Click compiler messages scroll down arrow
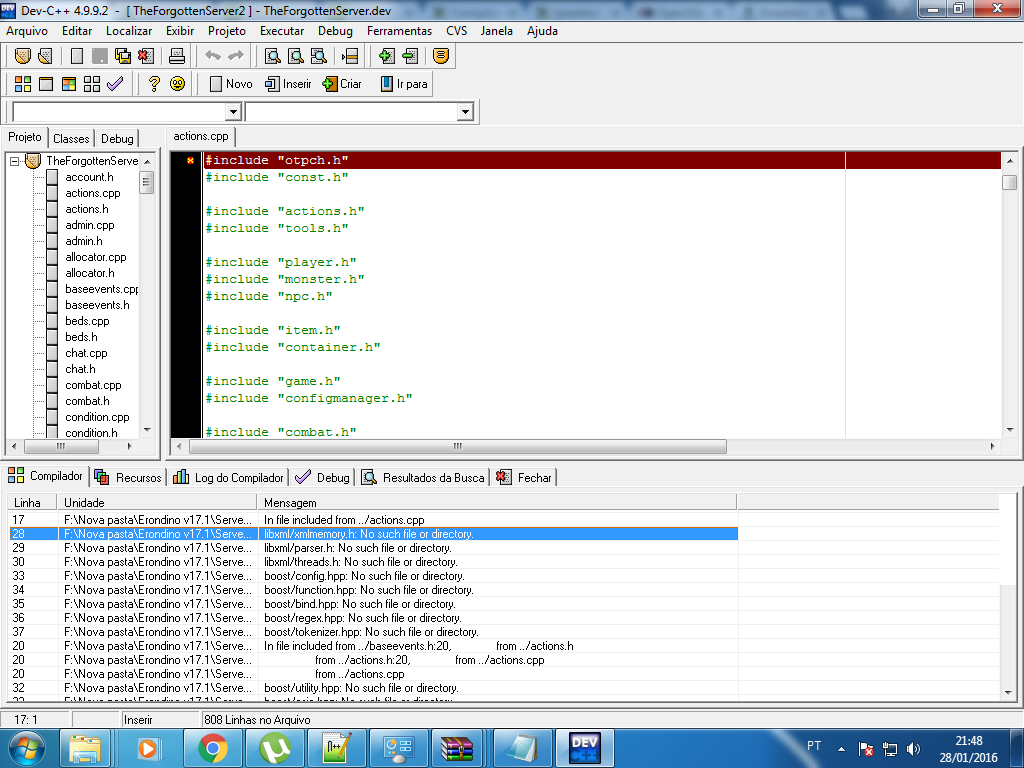 tap(1008, 692)
